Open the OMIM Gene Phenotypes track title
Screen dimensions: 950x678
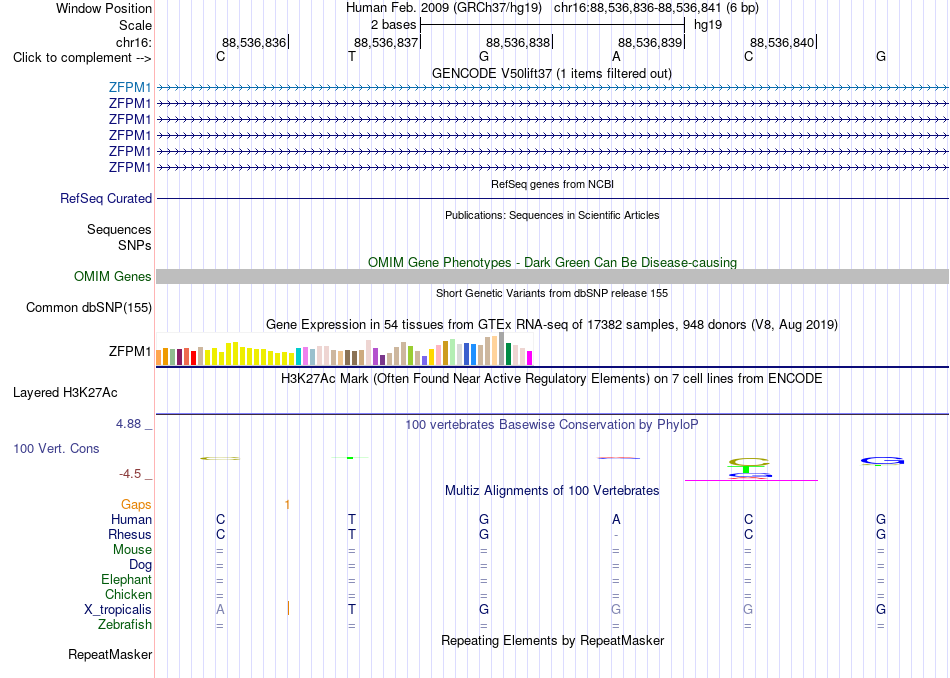coord(552,262)
